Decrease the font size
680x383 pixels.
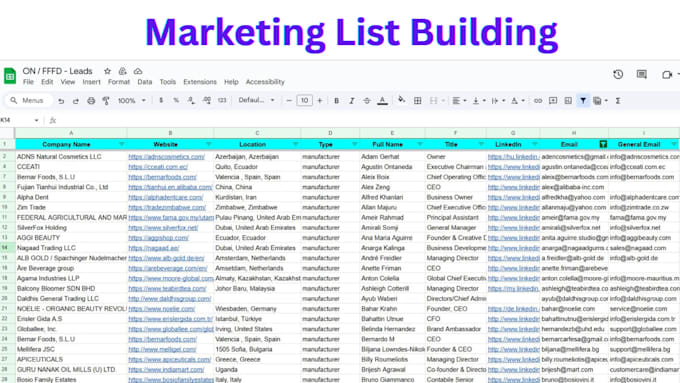pos(289,100)
